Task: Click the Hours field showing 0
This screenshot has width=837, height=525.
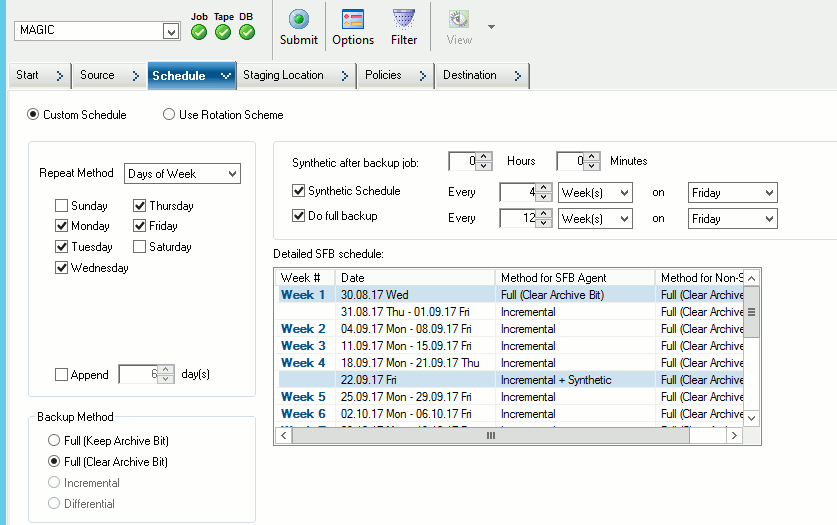Action: tap(463, 161)
